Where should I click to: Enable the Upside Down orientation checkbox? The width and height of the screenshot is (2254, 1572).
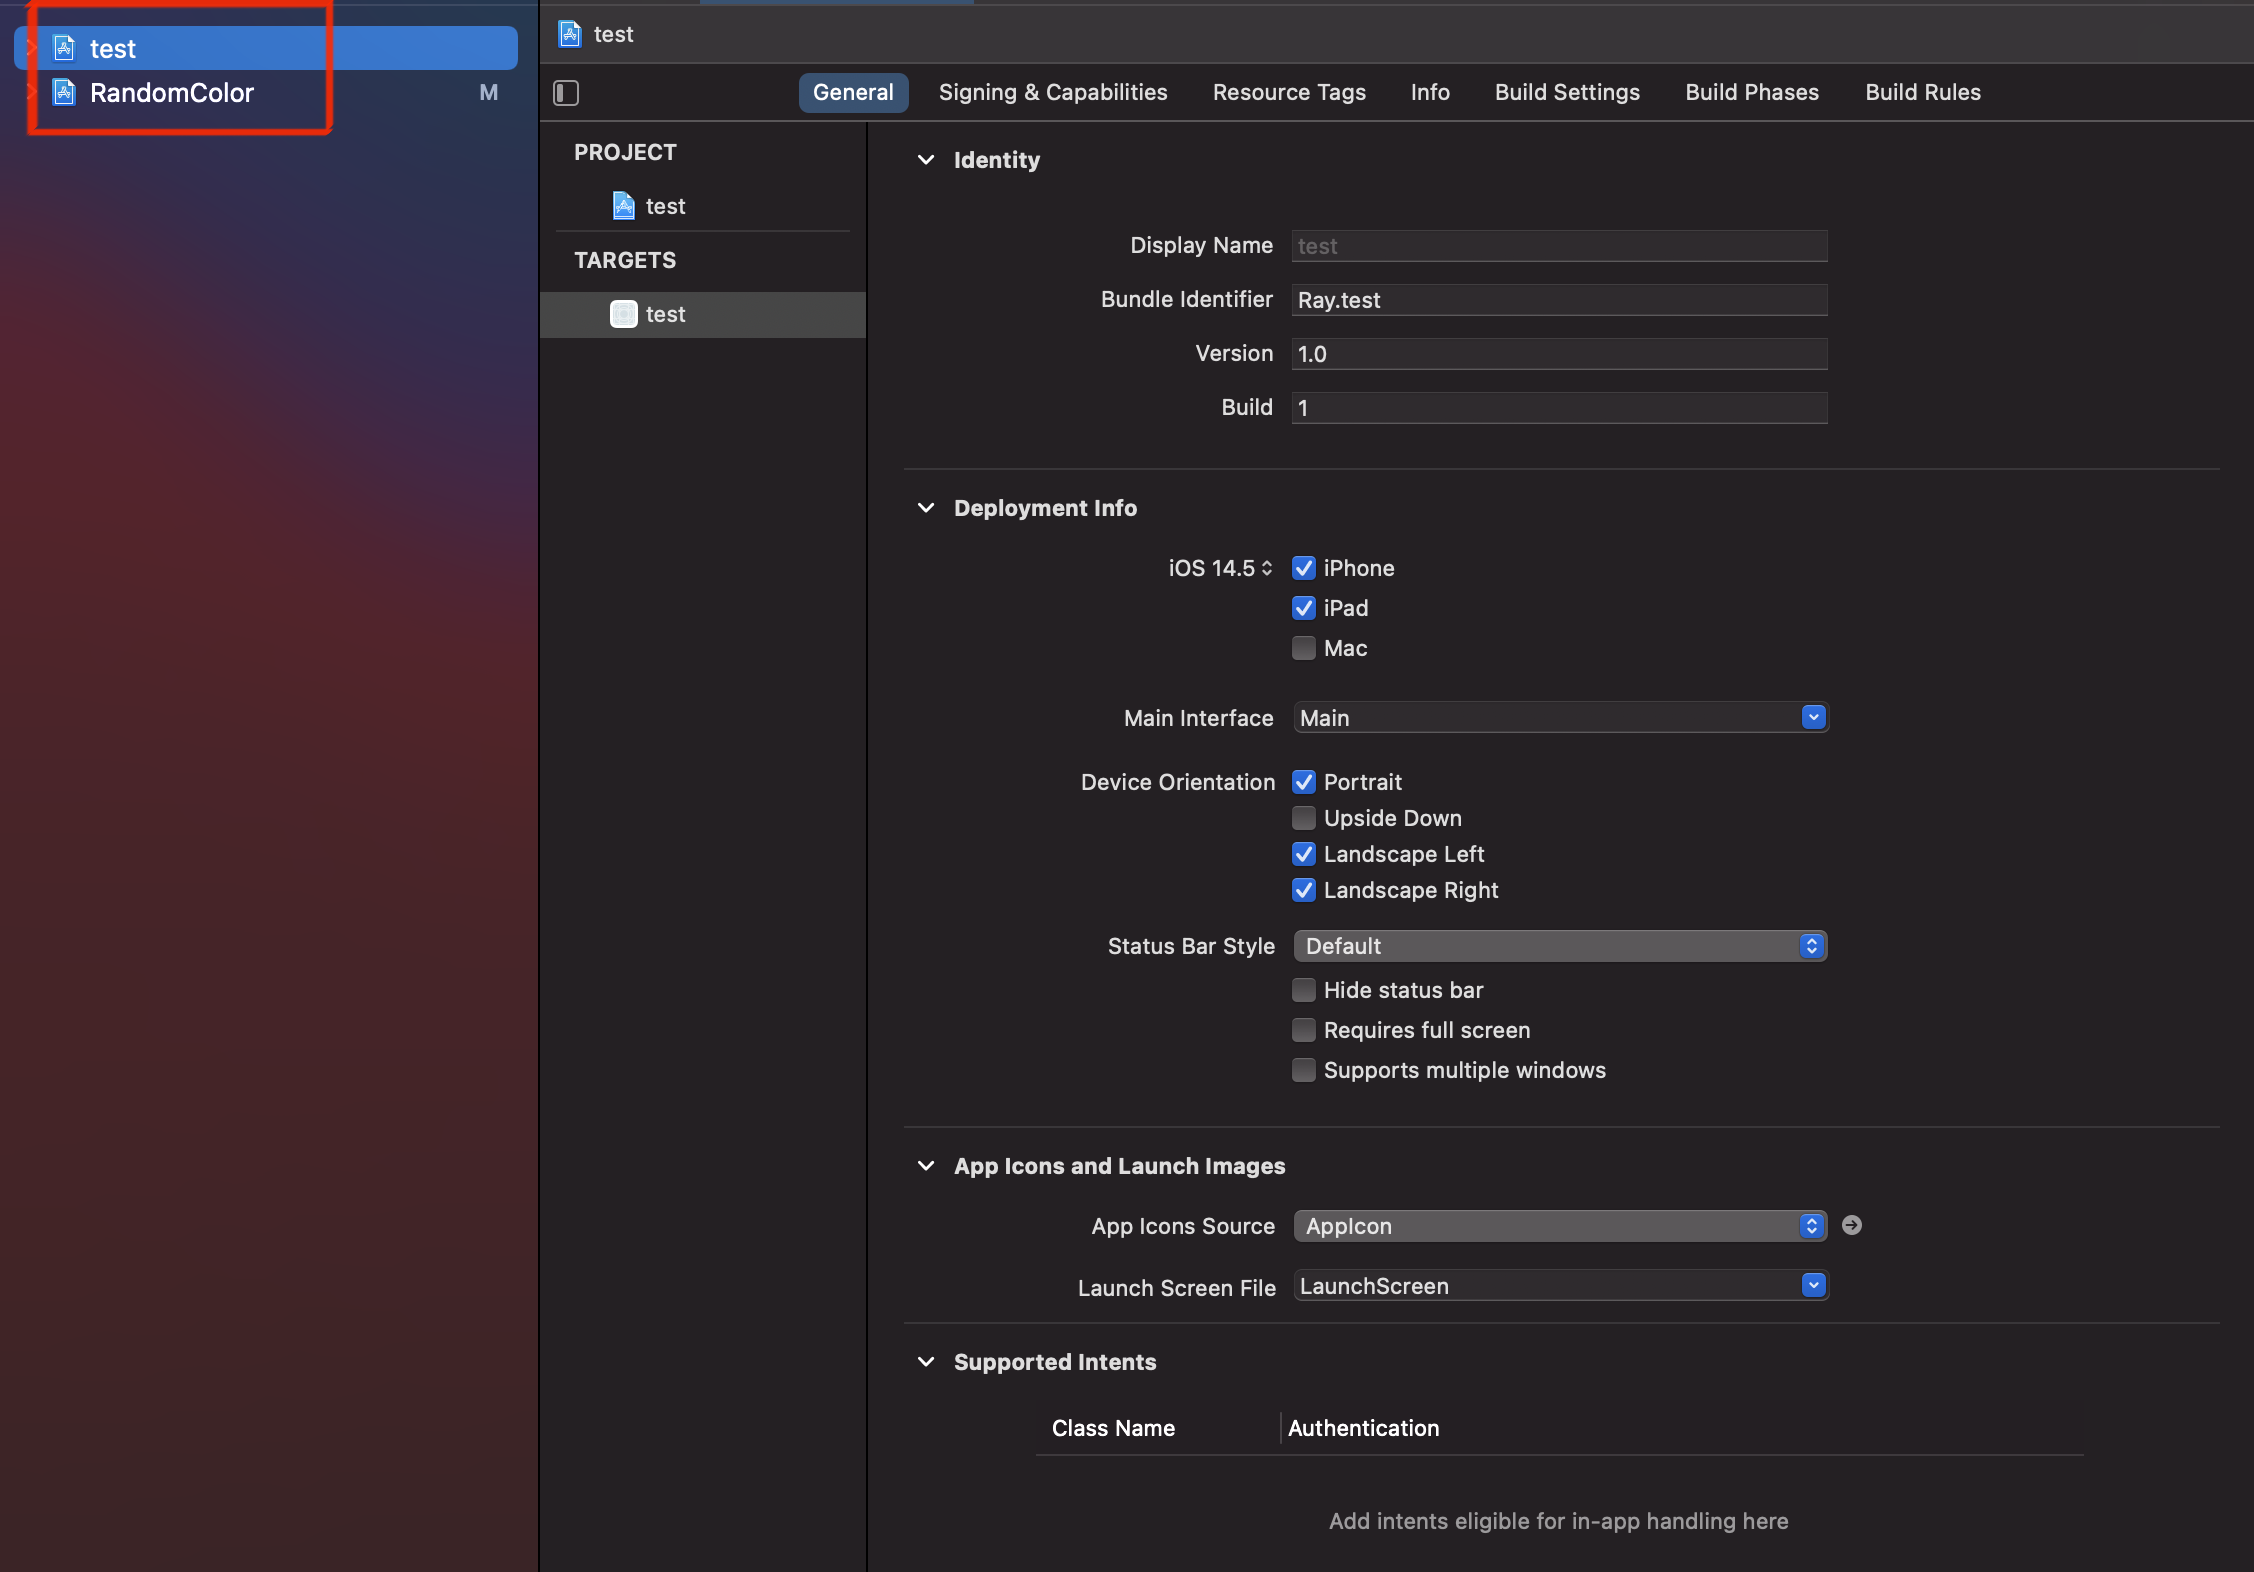point(1303,818)
